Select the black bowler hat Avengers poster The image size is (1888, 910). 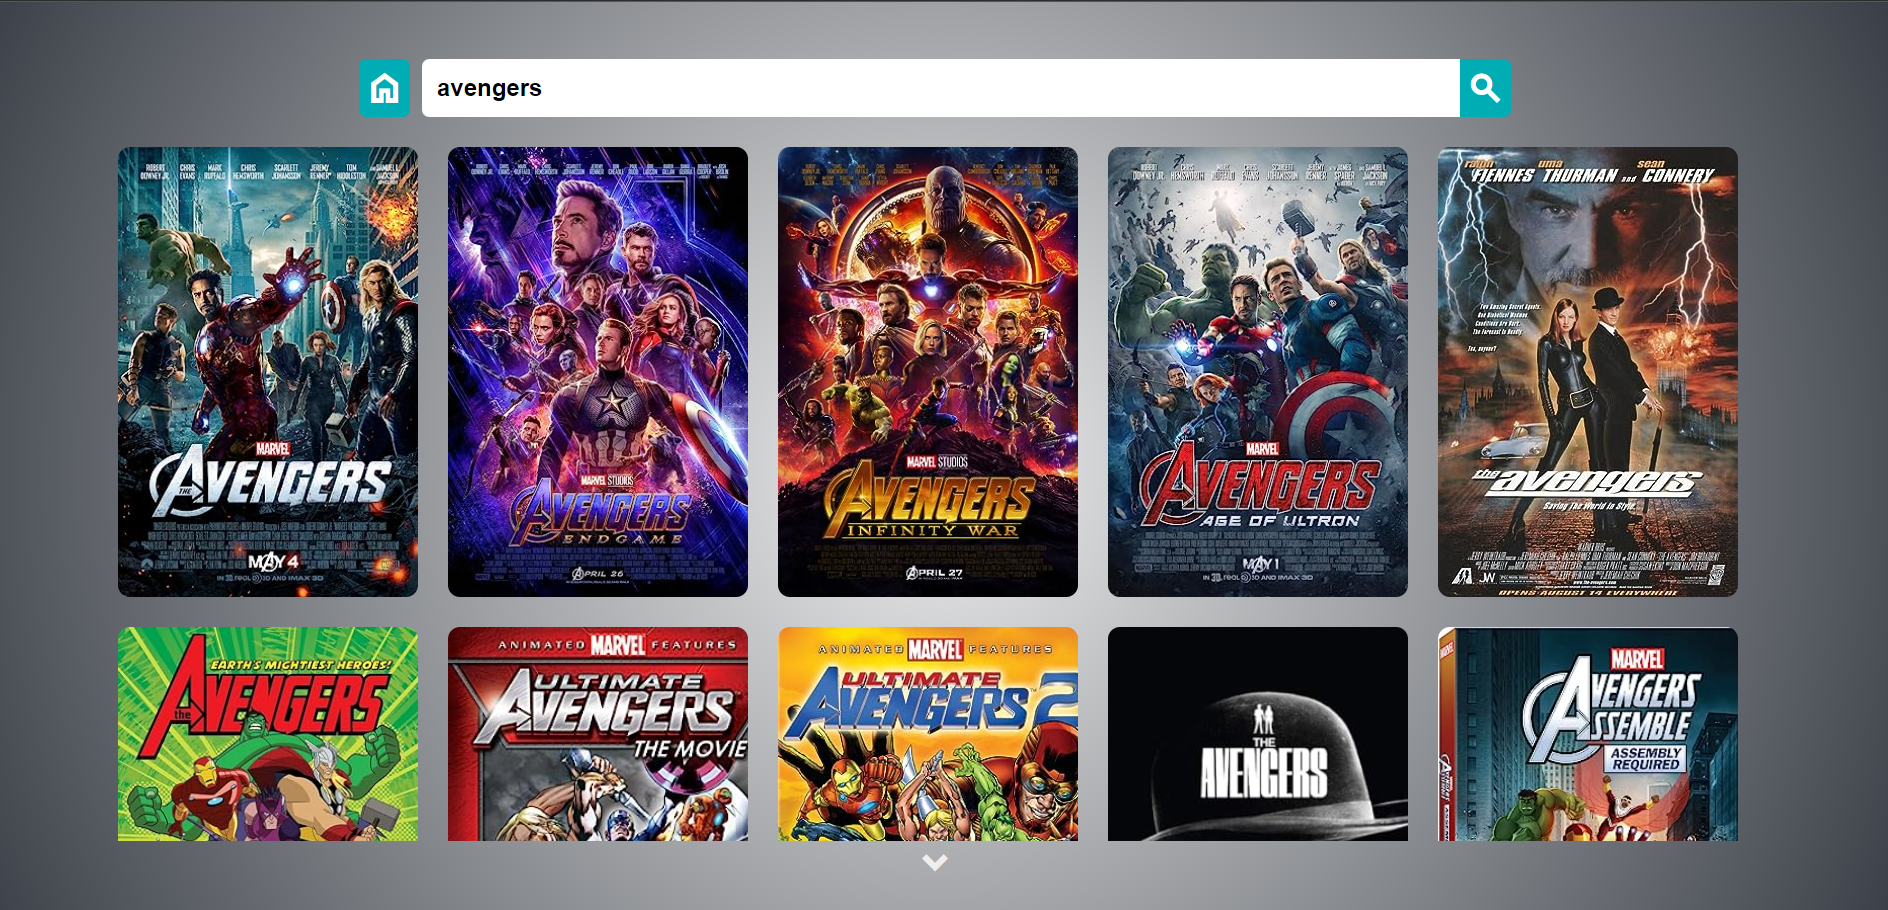coord(1258,734)
